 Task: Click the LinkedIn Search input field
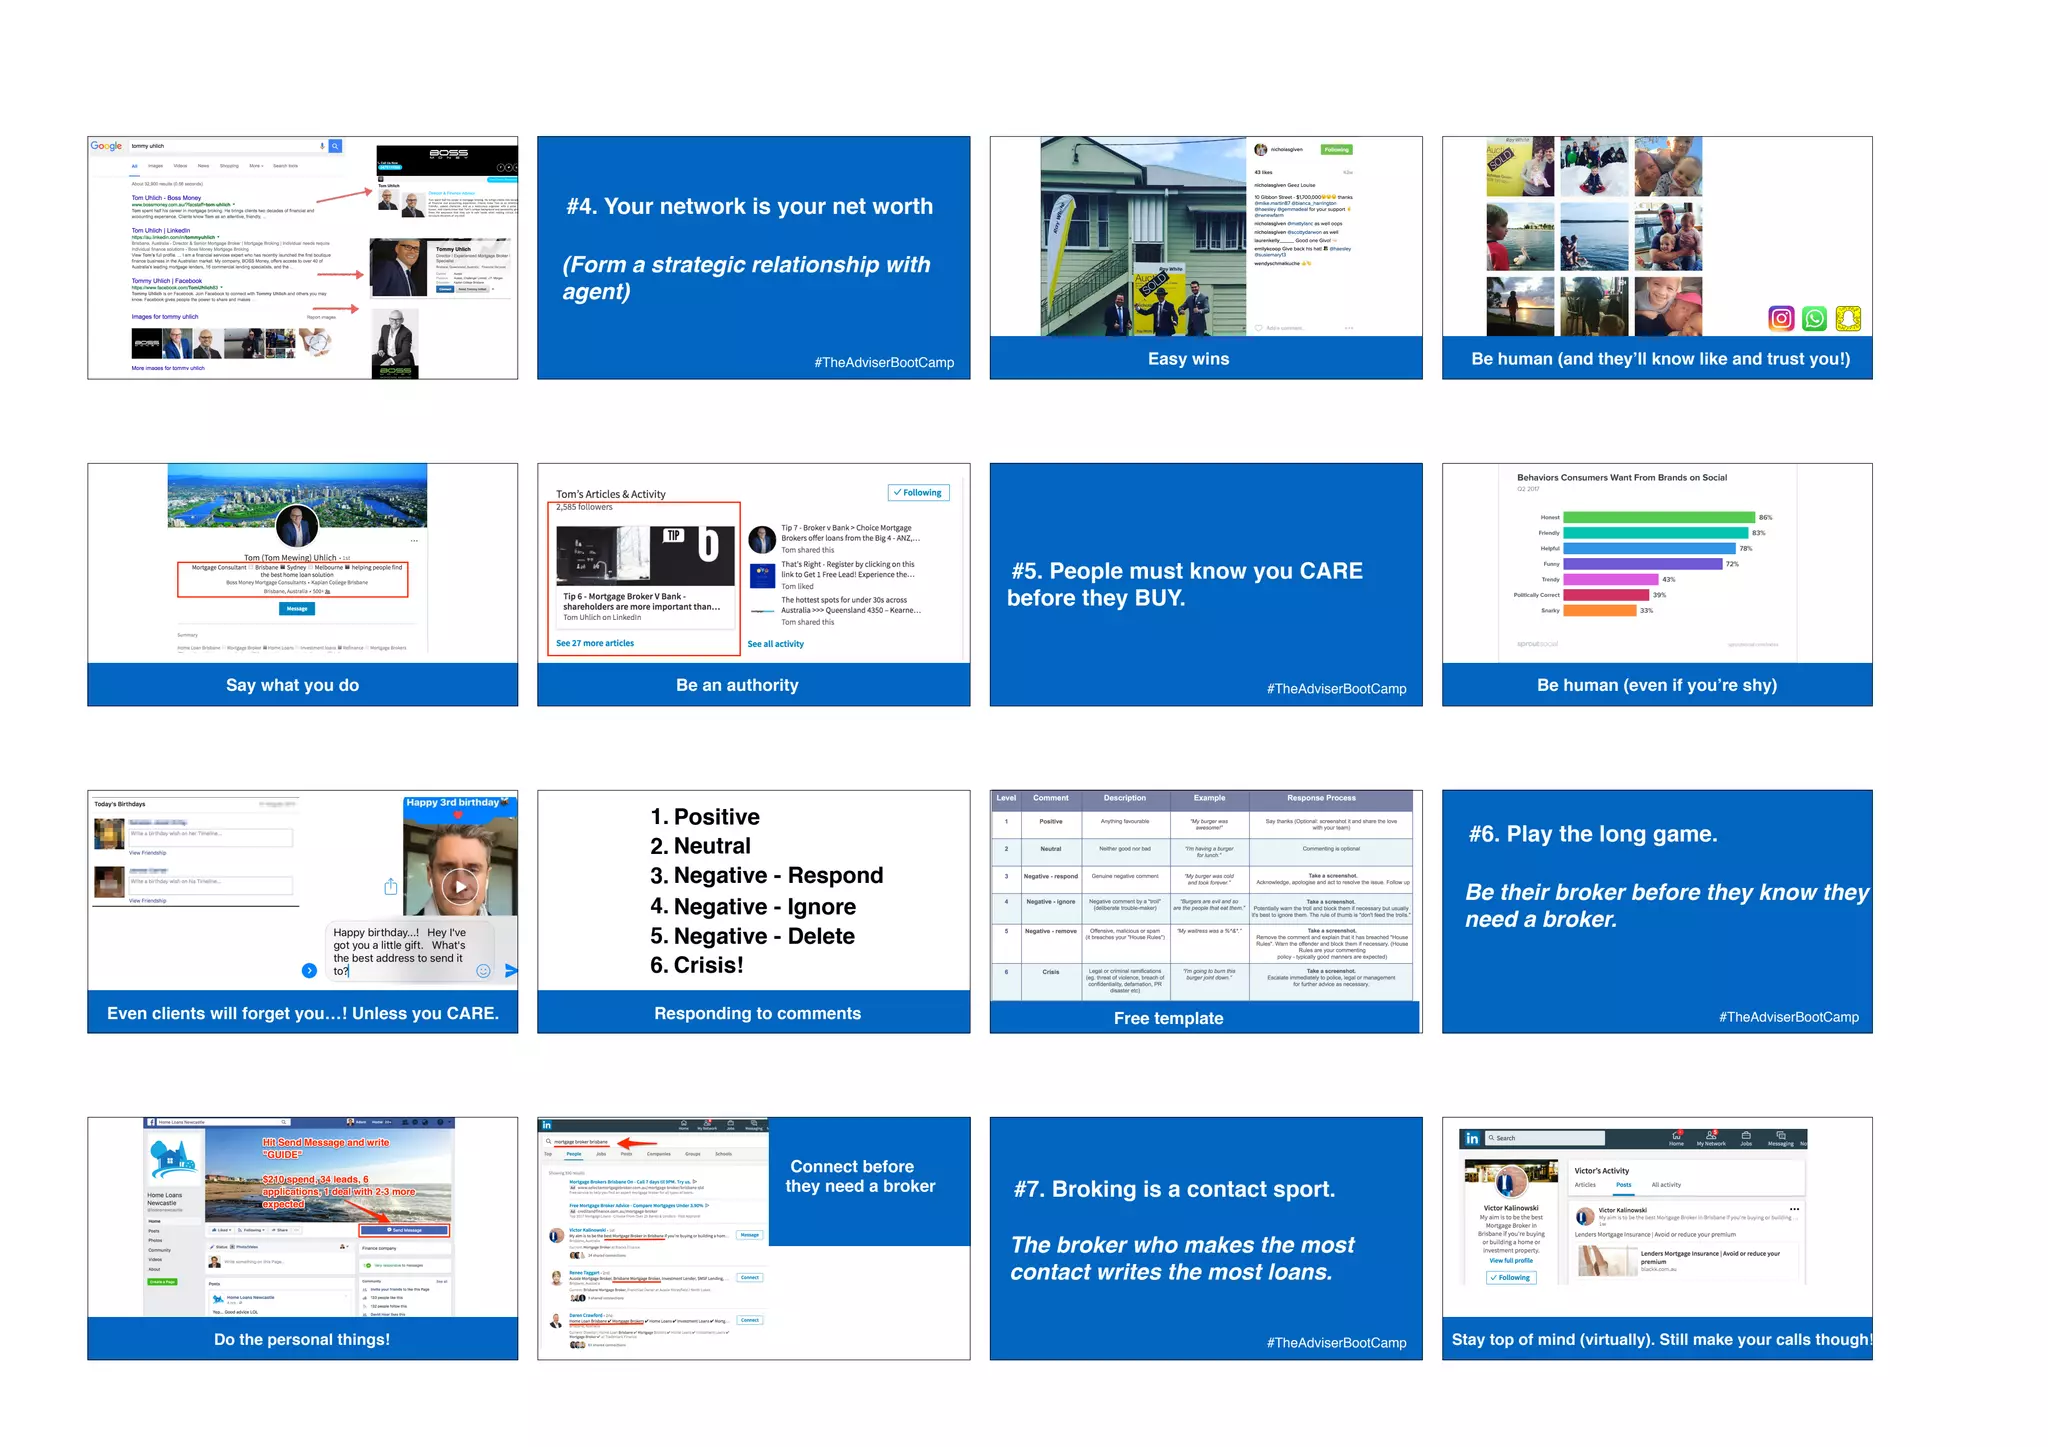click(1545, 1138)
